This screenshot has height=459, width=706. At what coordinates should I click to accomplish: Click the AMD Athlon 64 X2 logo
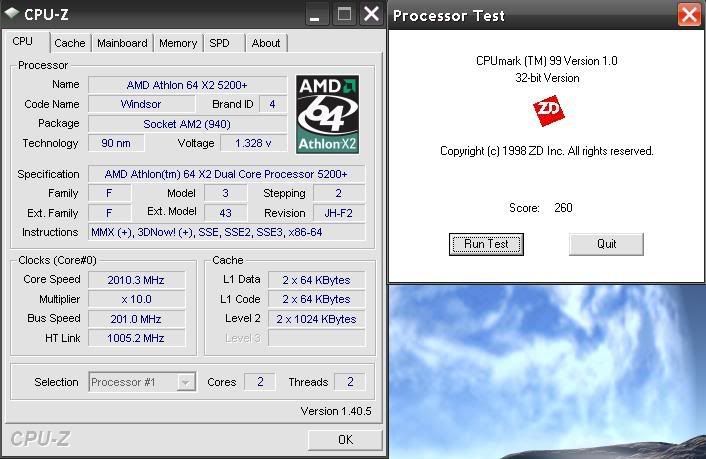(327, 114)
